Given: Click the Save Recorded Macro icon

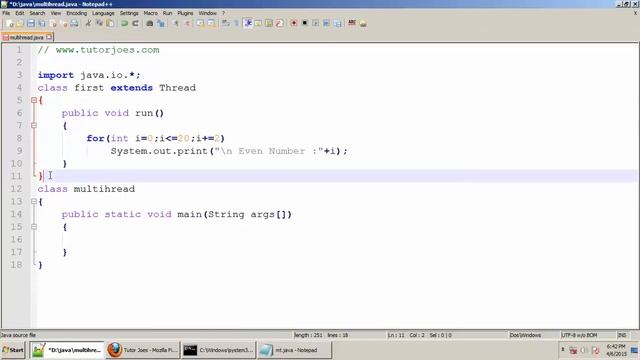Looking at the screenshot, I should [338, 24].
